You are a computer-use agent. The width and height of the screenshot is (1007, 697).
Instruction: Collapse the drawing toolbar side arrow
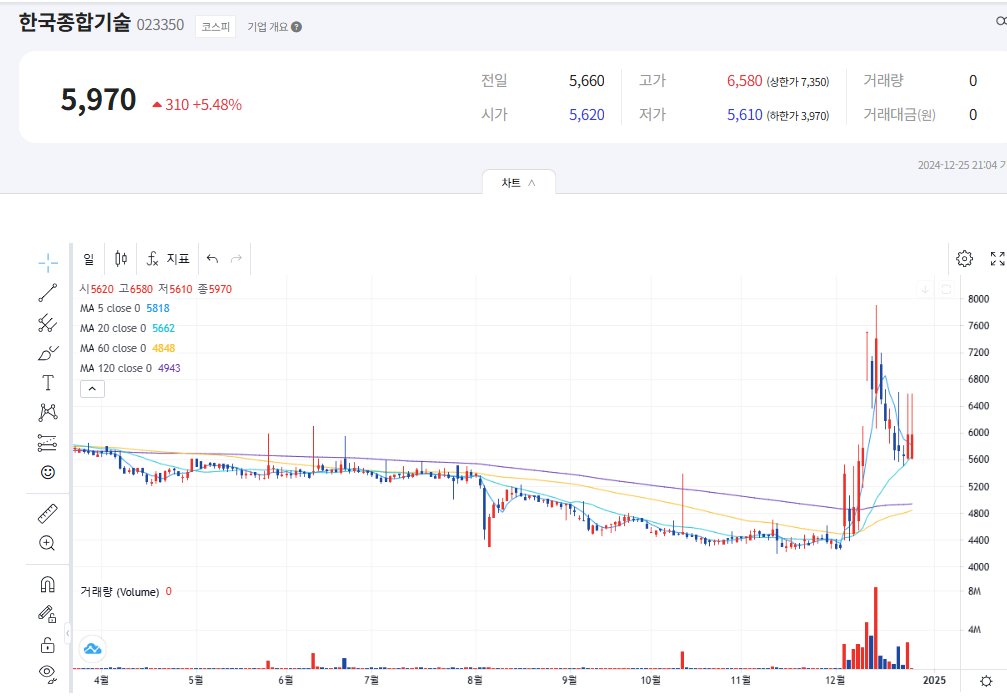click(68, 633)
